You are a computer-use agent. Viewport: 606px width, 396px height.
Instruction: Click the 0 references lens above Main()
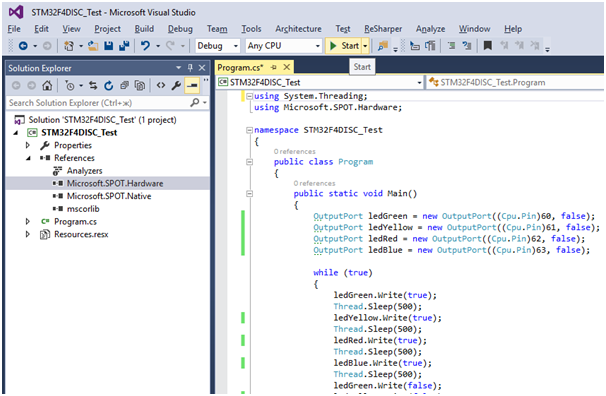pyautogui.click(x=314, y=183)
